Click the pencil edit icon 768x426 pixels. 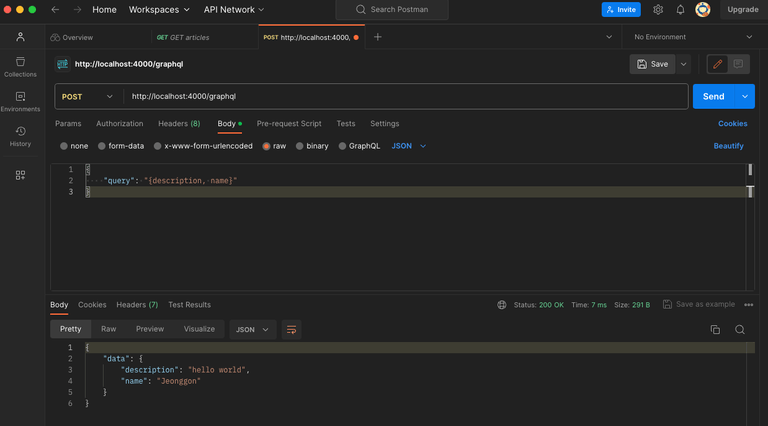pos(718,64)
